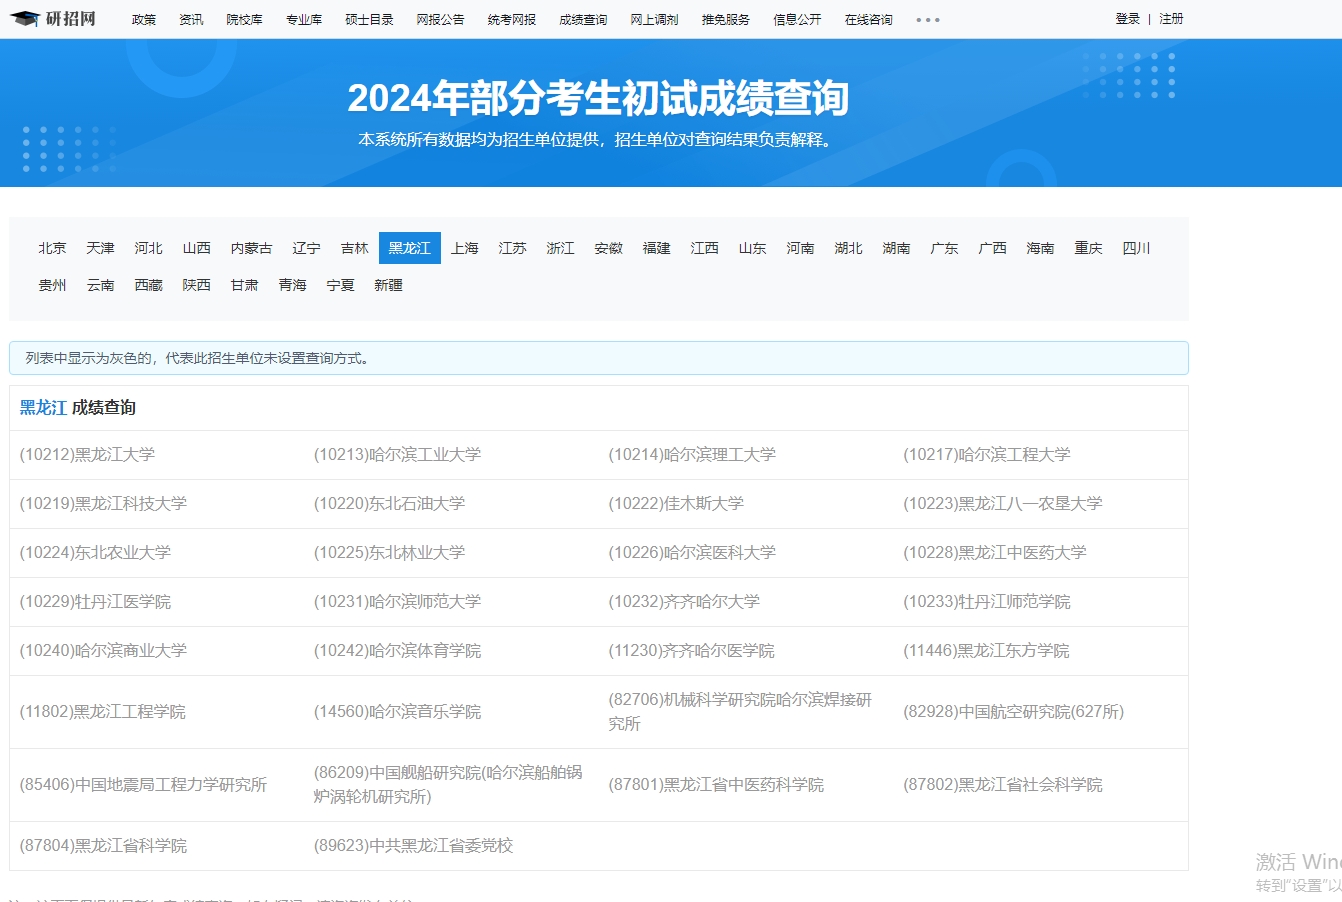Open the 安徽 province tab
Image resolution: width=1342 pixels, height=902 pixels.
609,248
